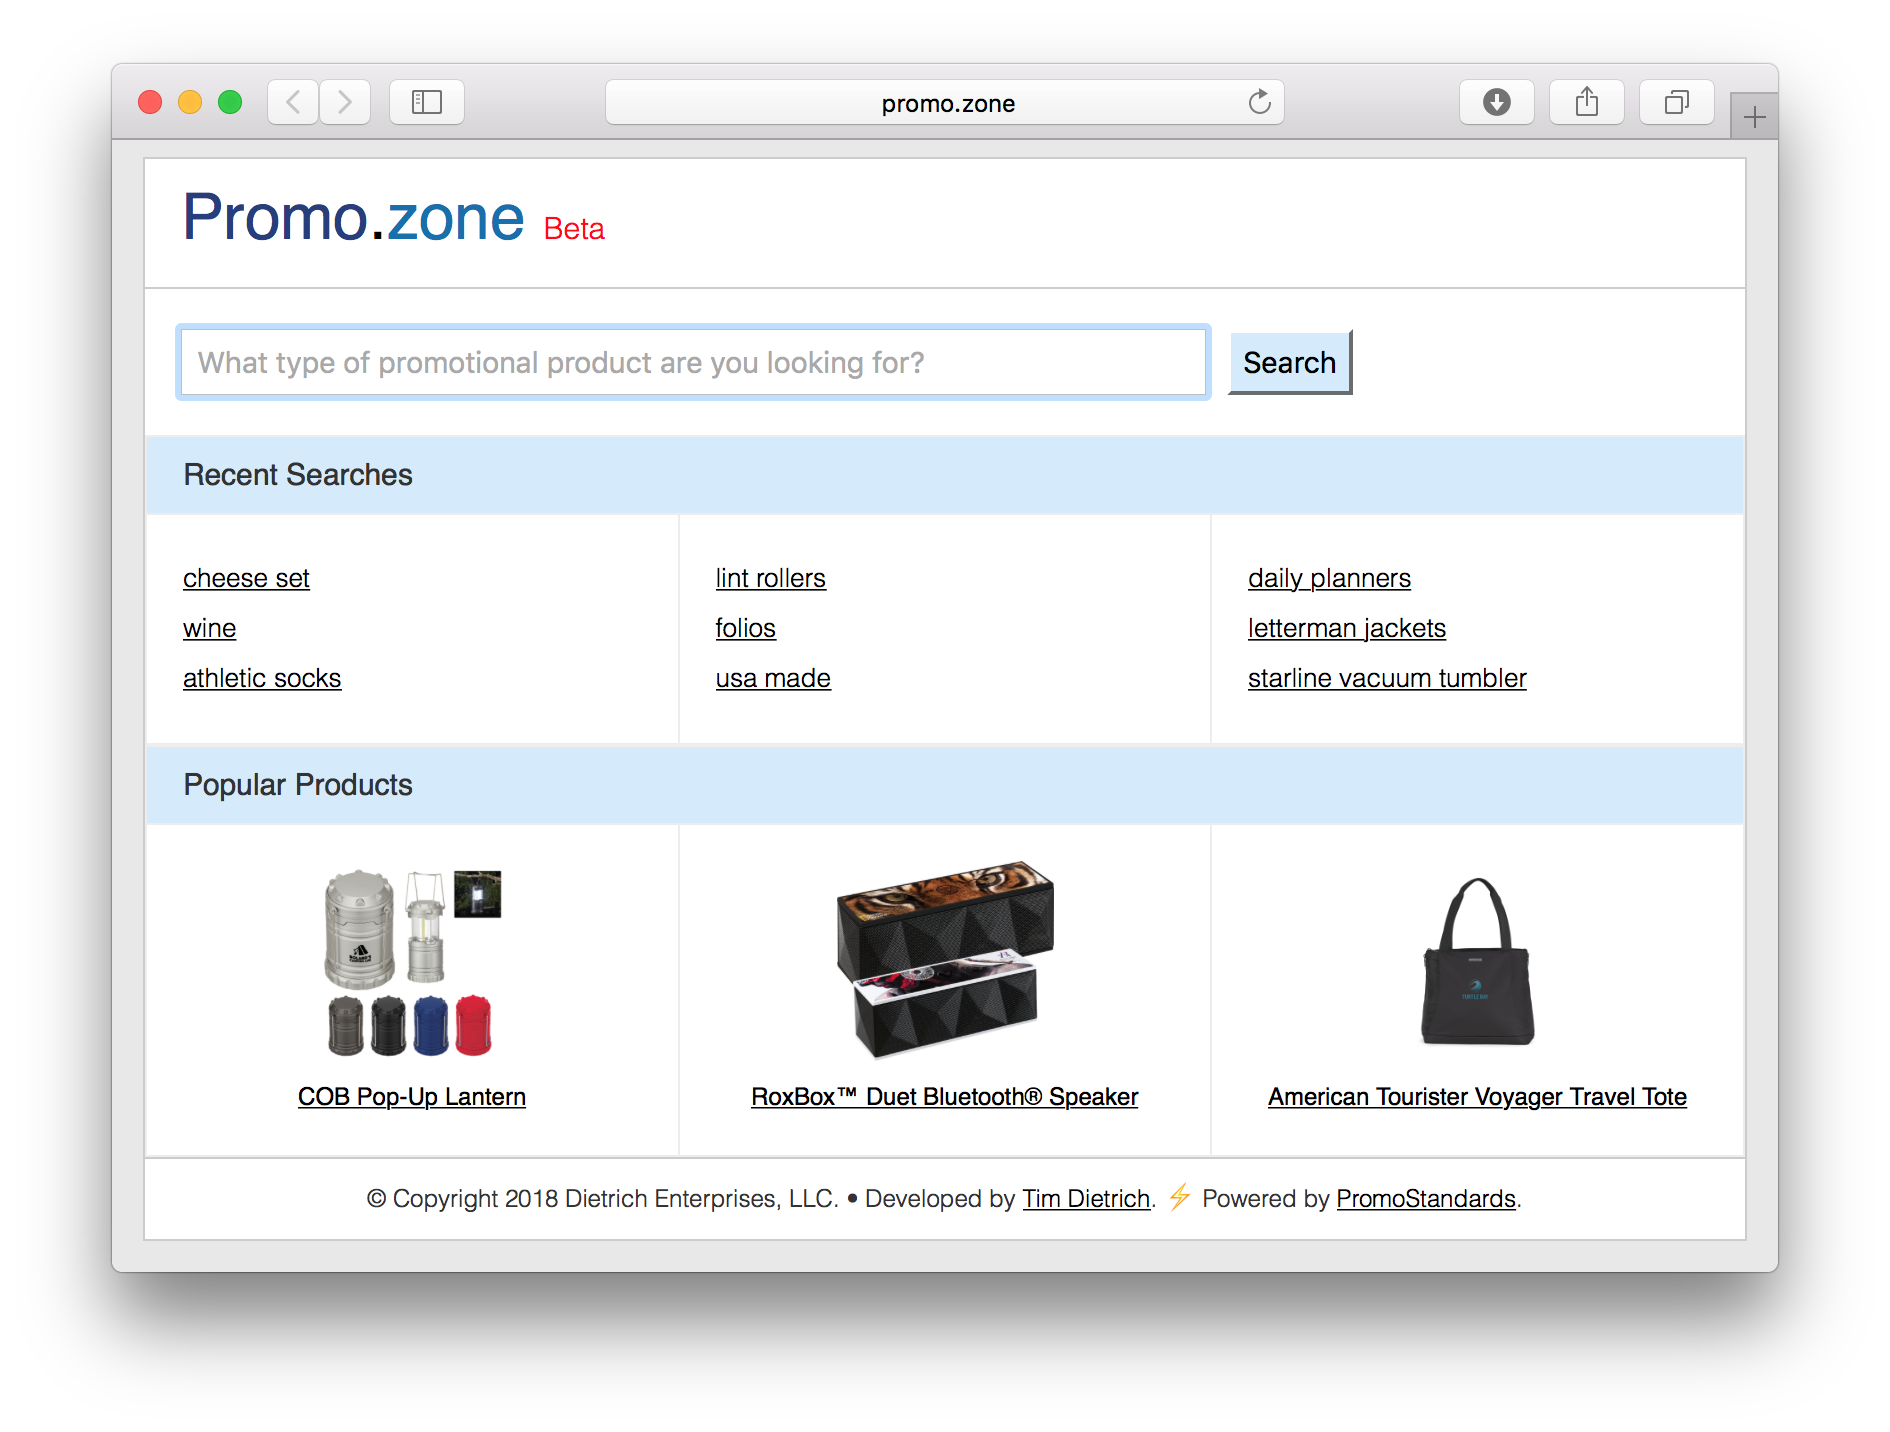Open the 'starline vacuum tumbler' recent search
This screenshot has height=1432, width=1890.
click(1387, 678)
